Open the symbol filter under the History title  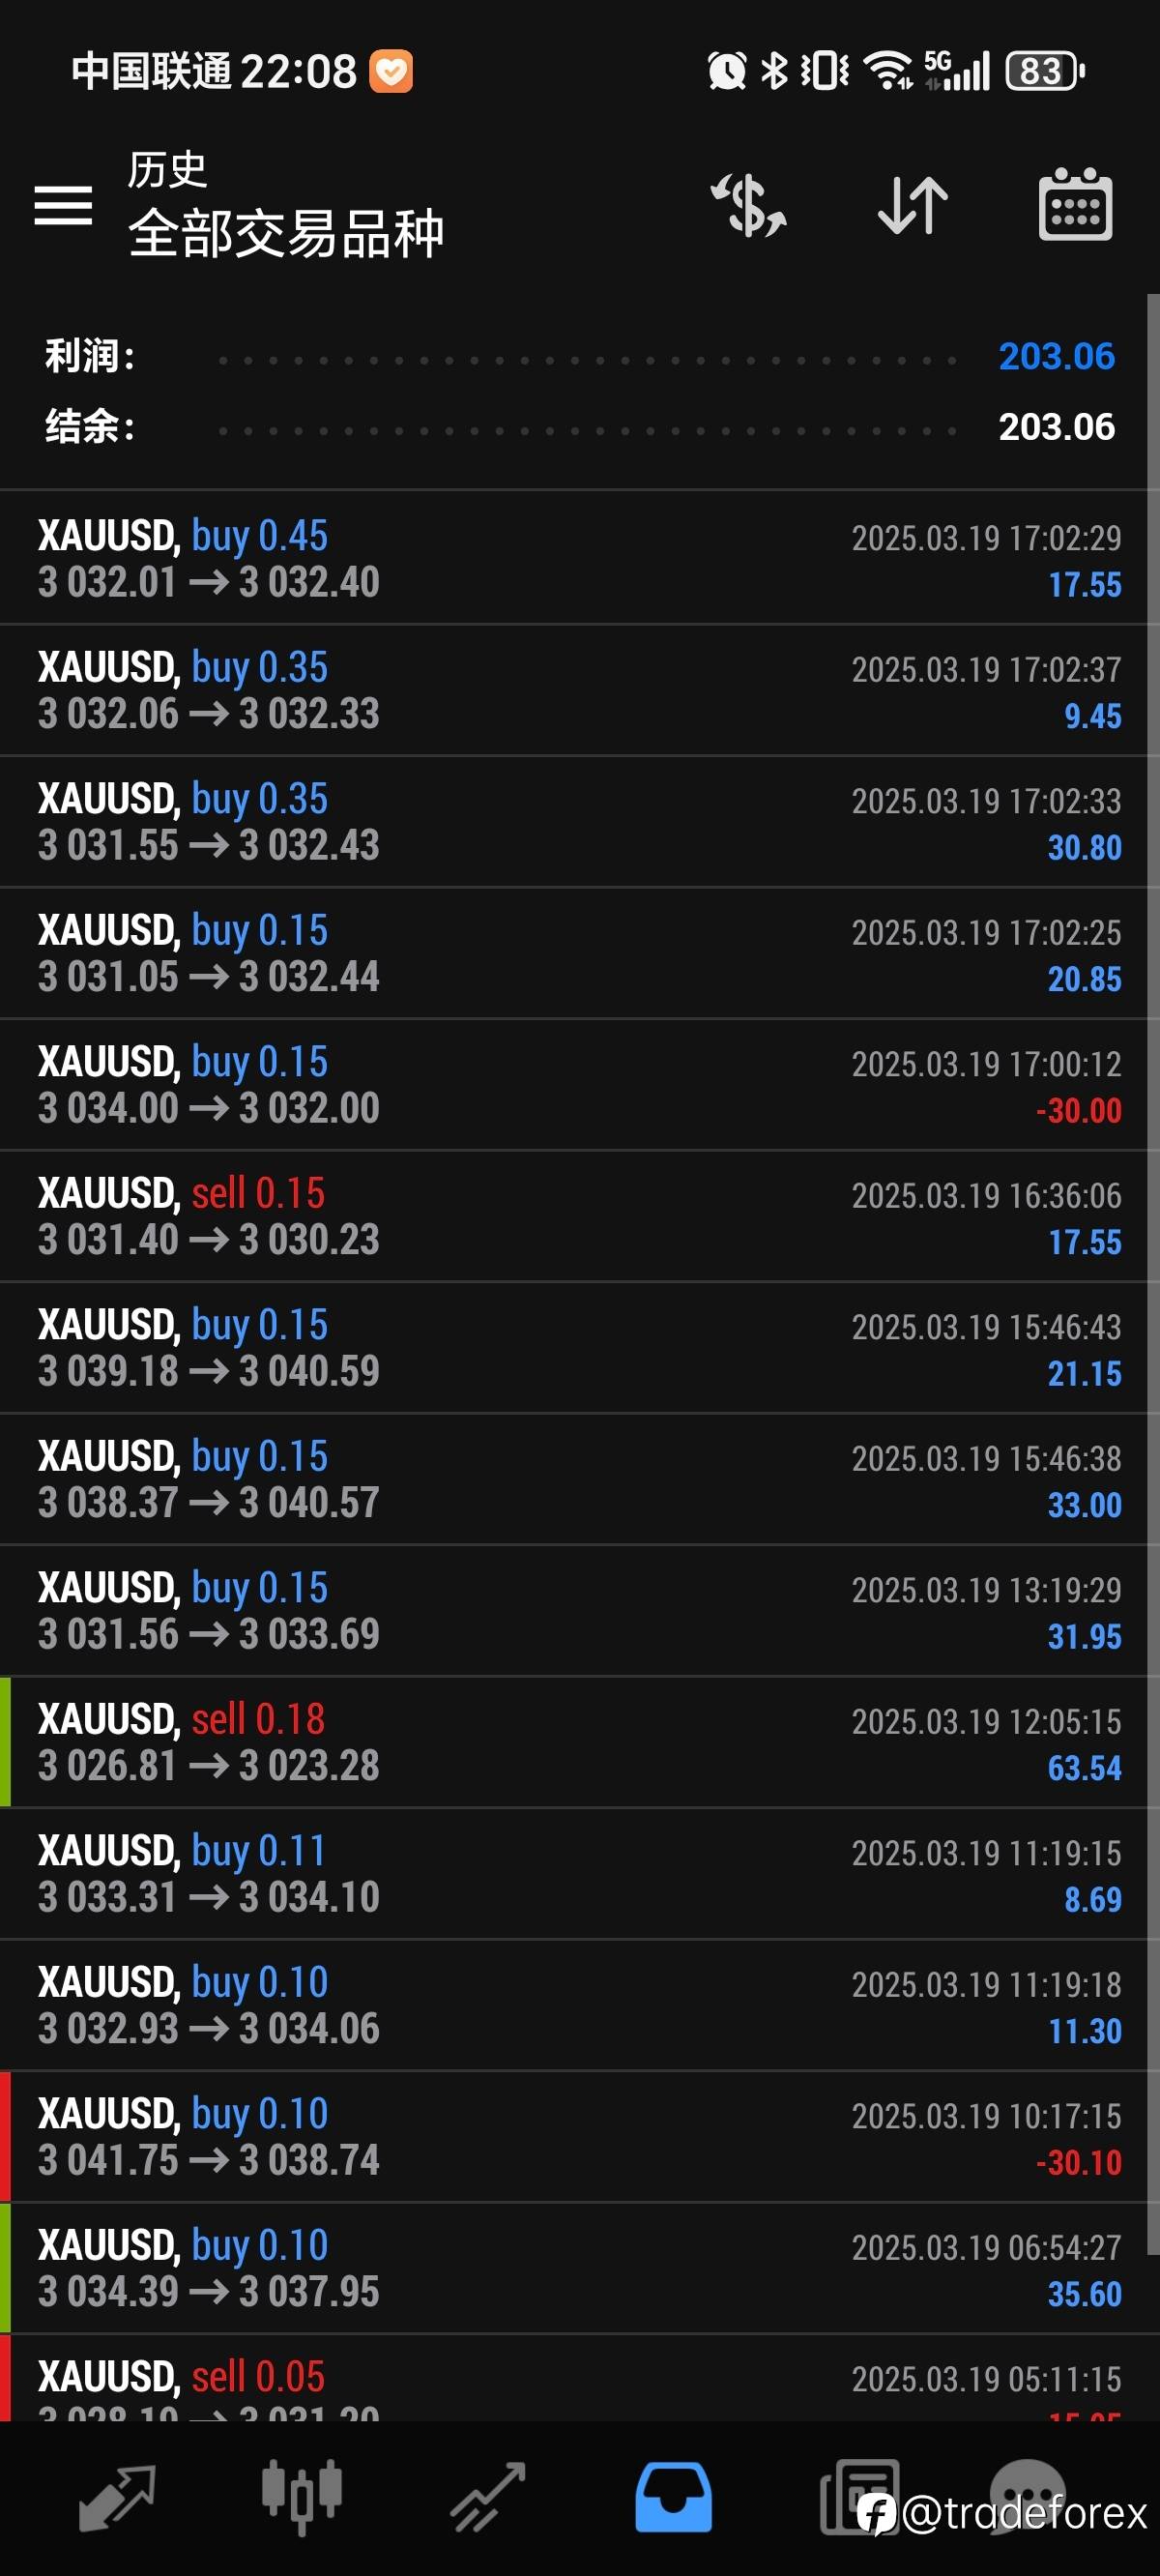(286, 233)
